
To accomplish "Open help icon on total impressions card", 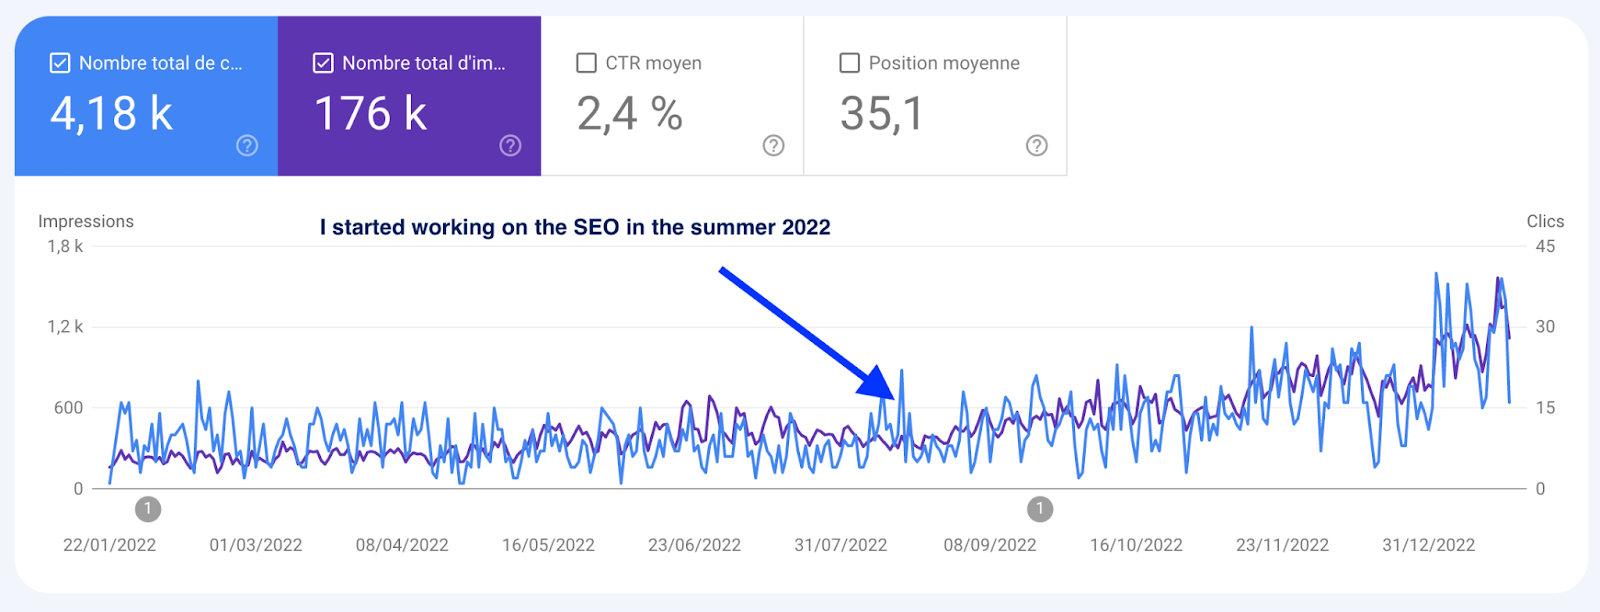I will pos(510,146).
